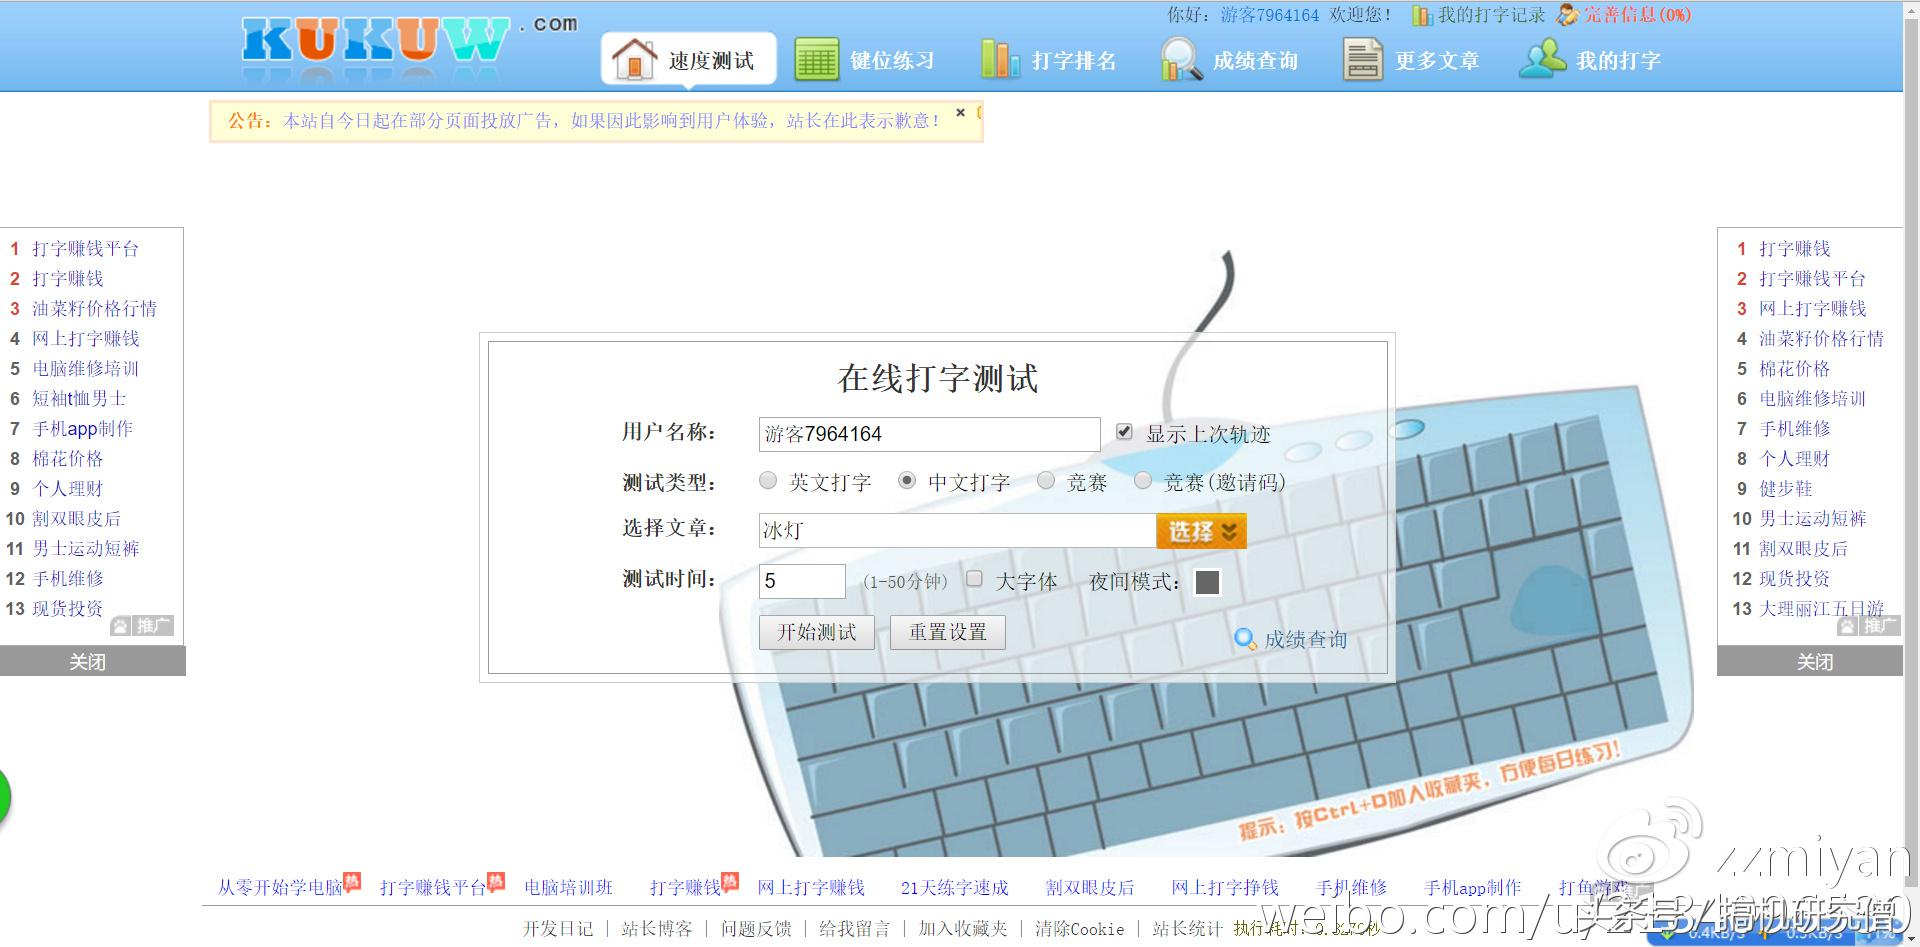1920x947 pixels.
Task: Click inside the 测试时间 minutes field
Action: coord(801,581)
